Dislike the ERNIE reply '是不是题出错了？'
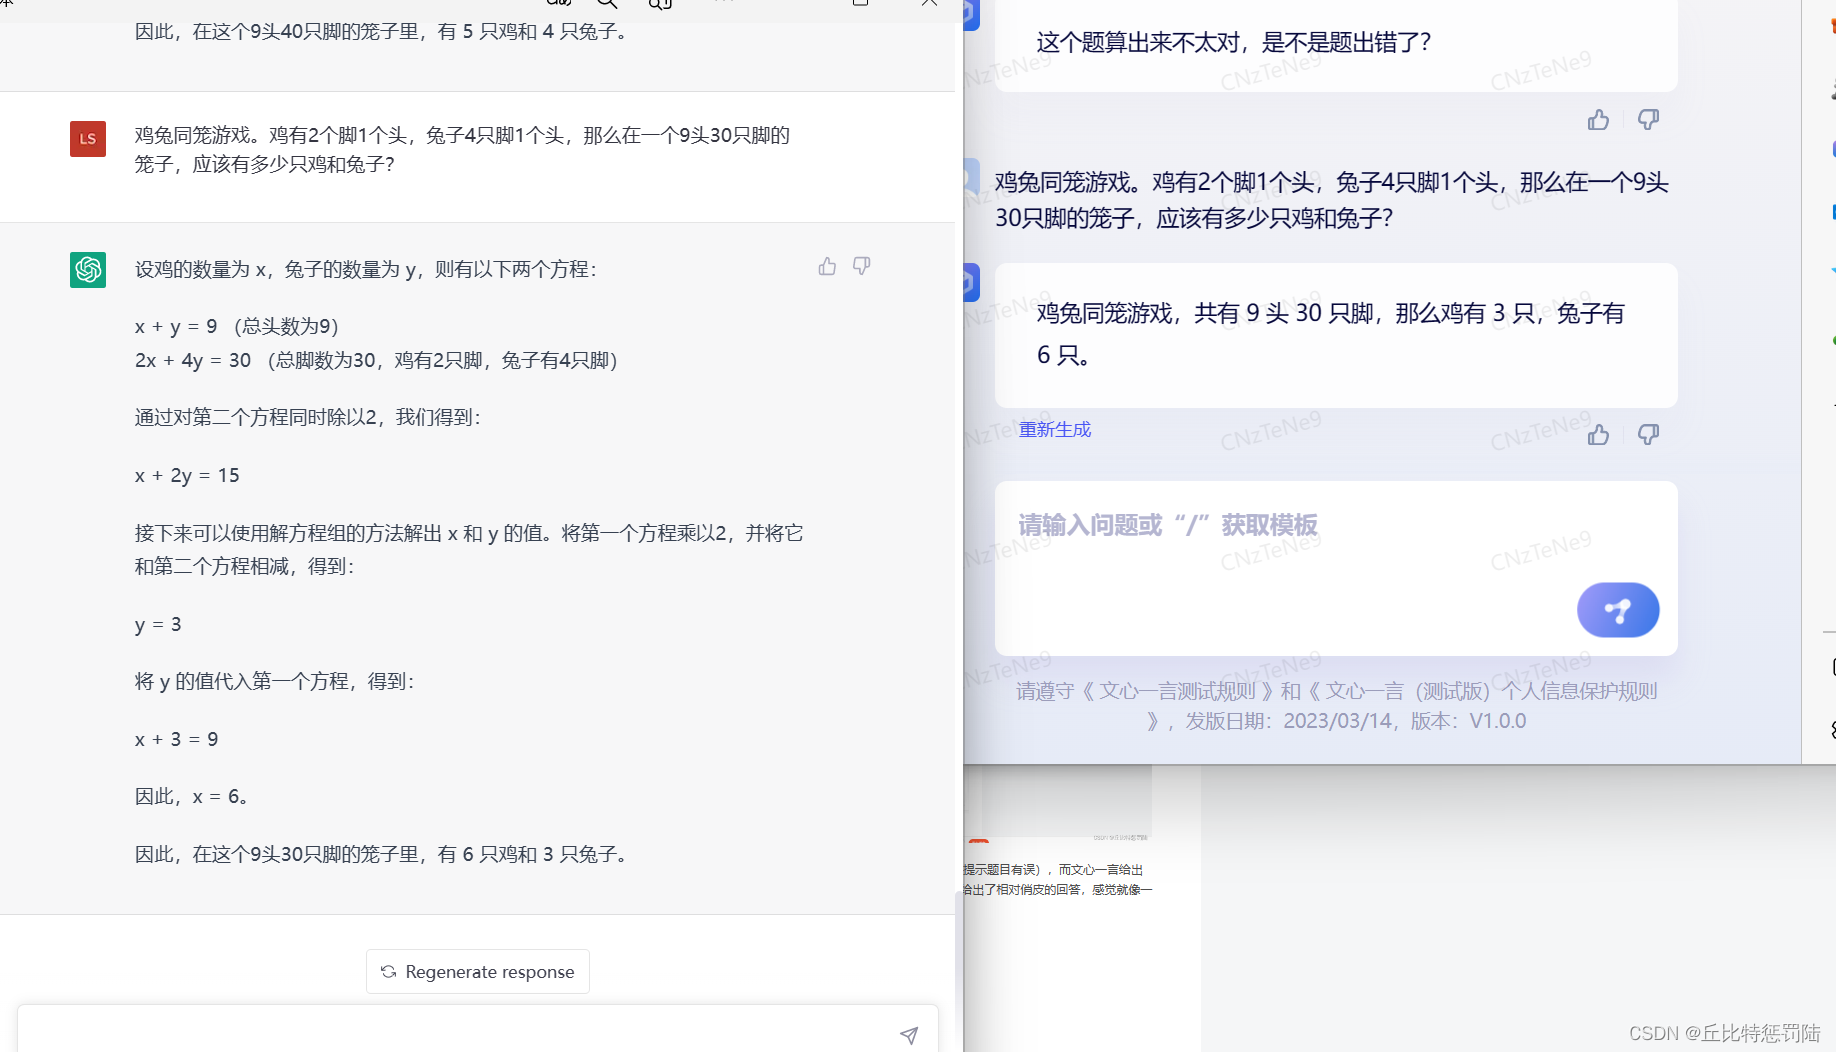Image resolution: width=1836 pixels, height=1052 pixels. pos(1648,120)
